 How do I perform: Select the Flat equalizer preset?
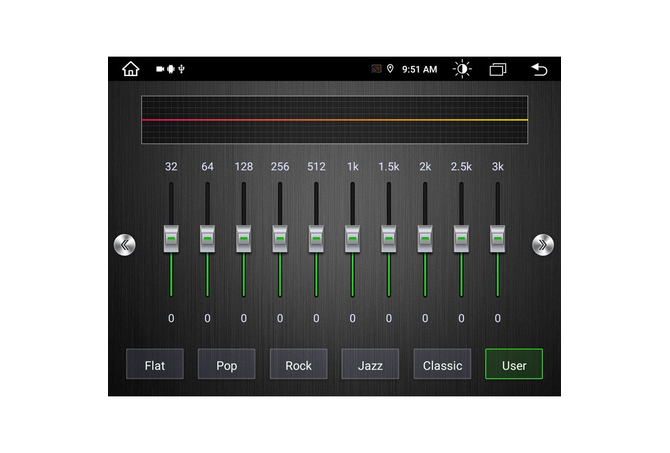[155, 365]
